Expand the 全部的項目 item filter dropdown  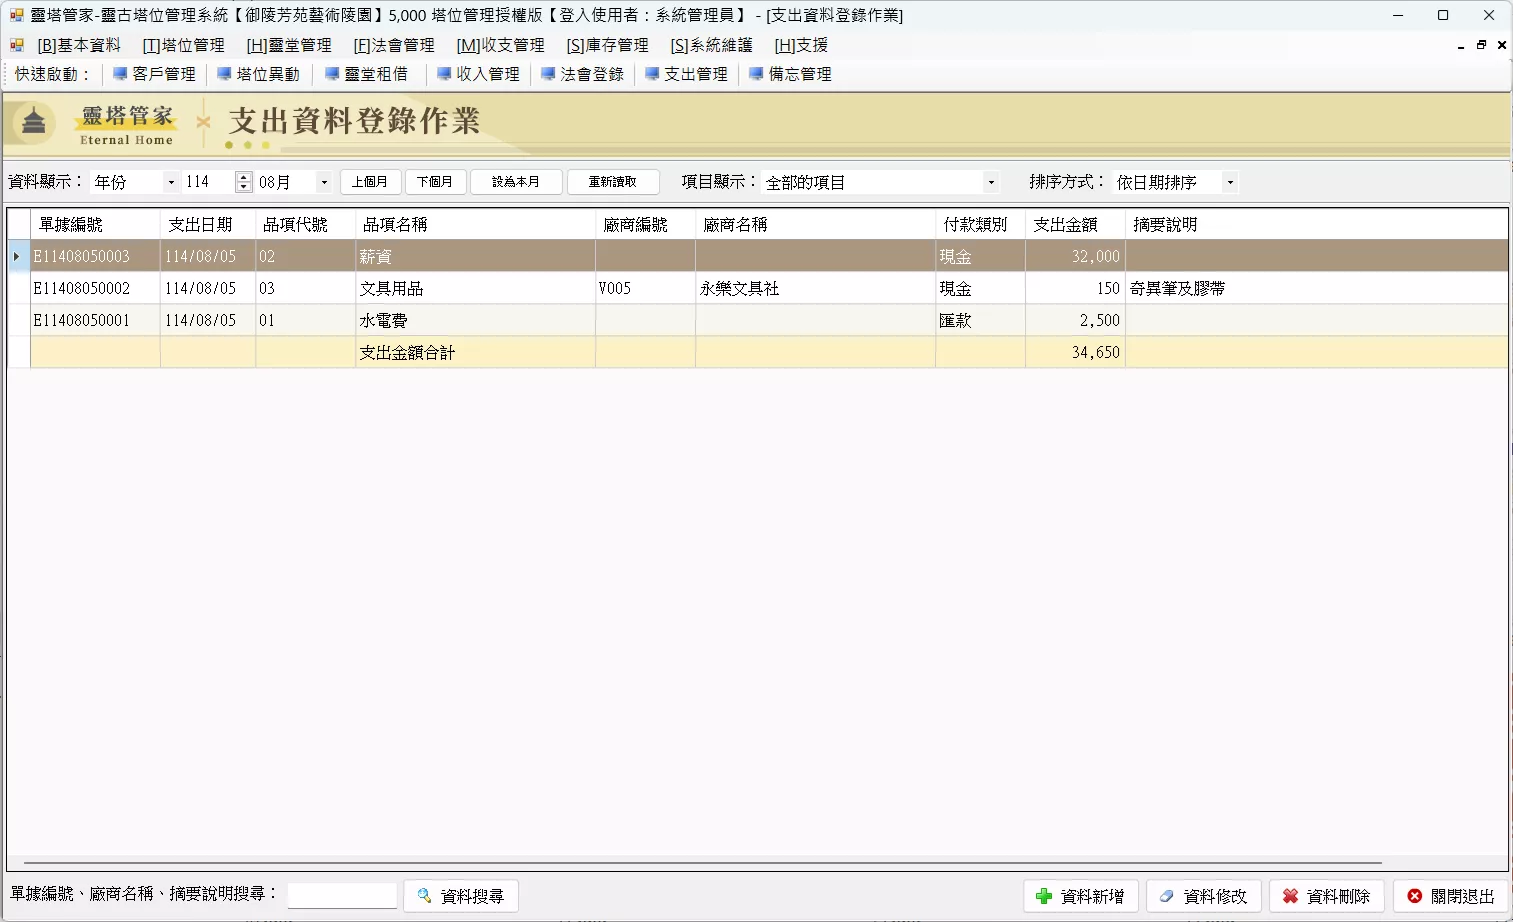pyautogui.click(x=991, y=182)
